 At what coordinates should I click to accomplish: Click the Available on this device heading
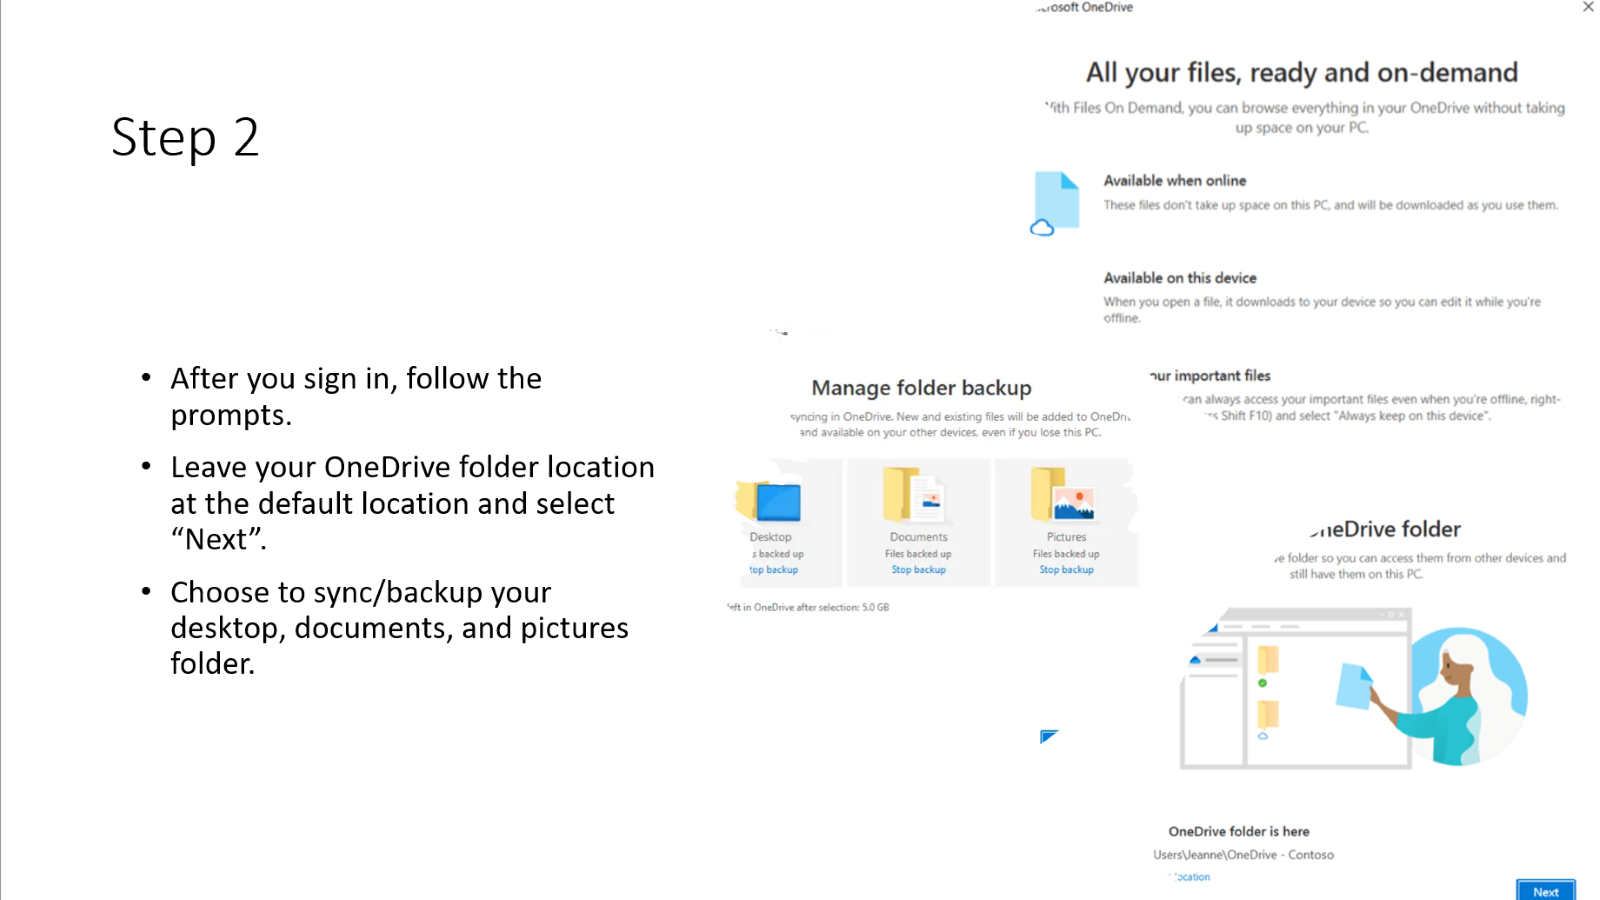[x=1180, y=278]
